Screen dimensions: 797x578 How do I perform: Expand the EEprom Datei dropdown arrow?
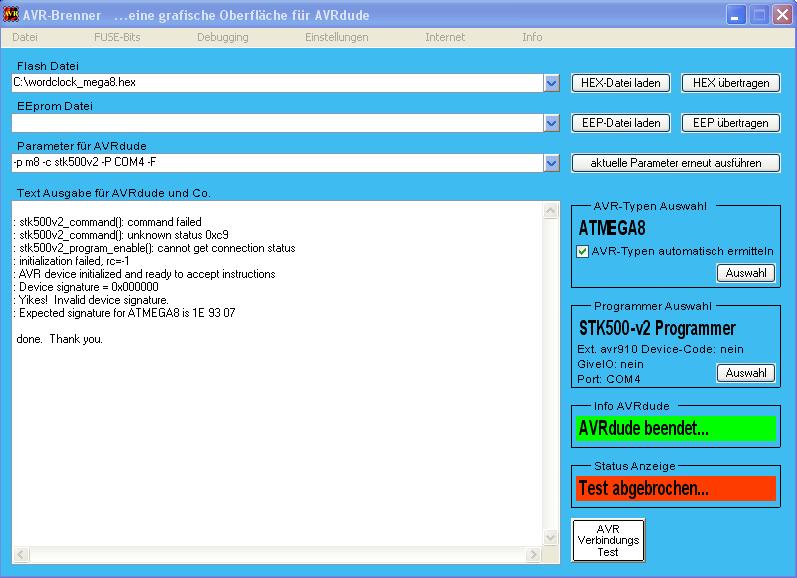tap(551, 123)
